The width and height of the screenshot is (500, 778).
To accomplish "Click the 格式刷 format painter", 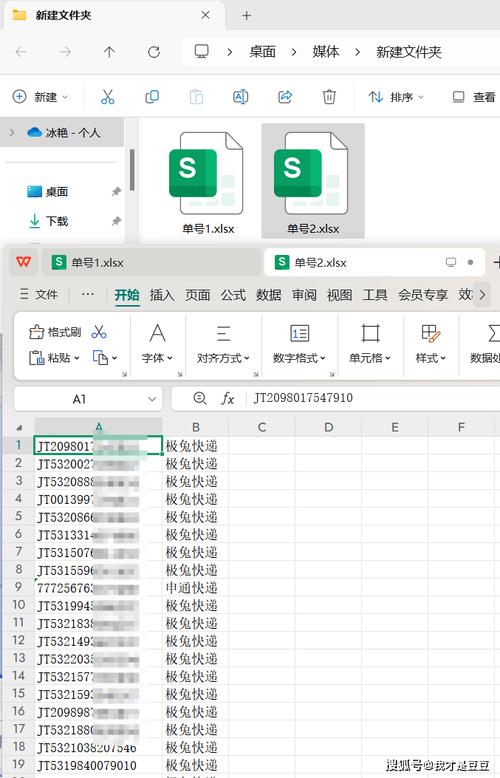I will [x=55, y=332].
